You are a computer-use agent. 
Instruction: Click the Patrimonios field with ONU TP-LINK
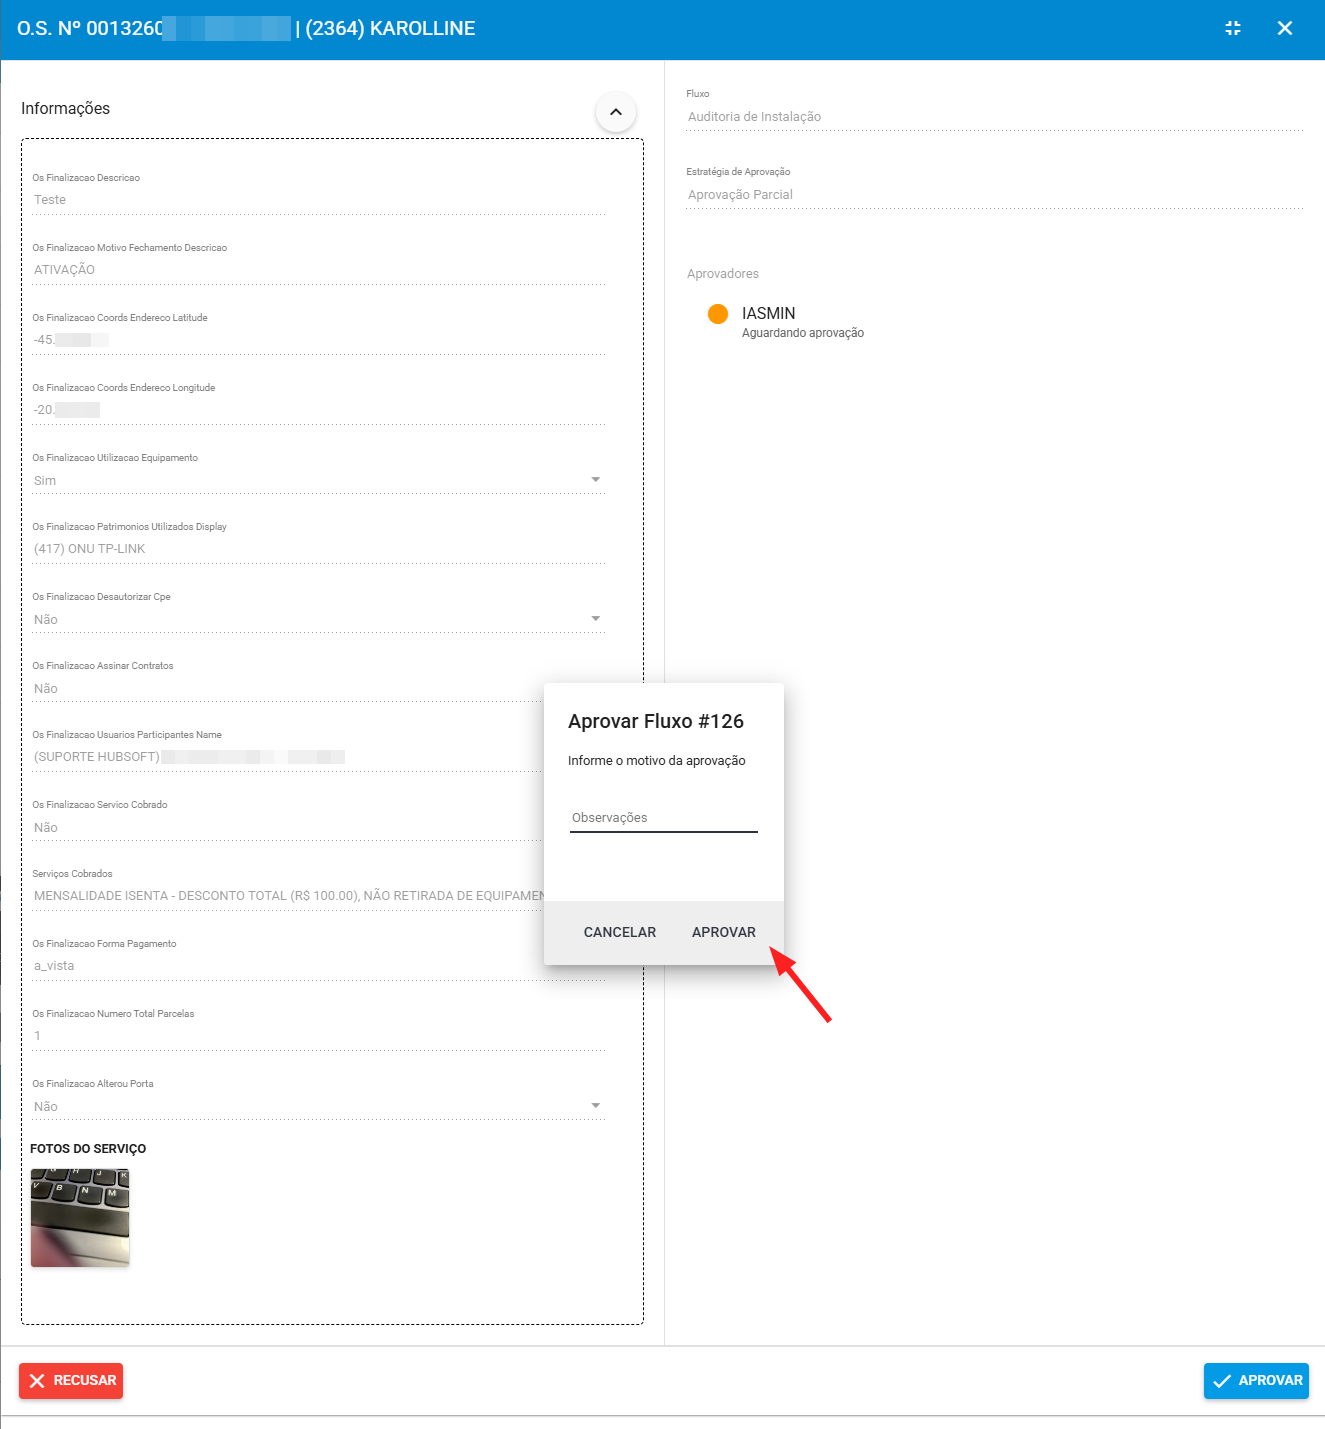(318, 549)
